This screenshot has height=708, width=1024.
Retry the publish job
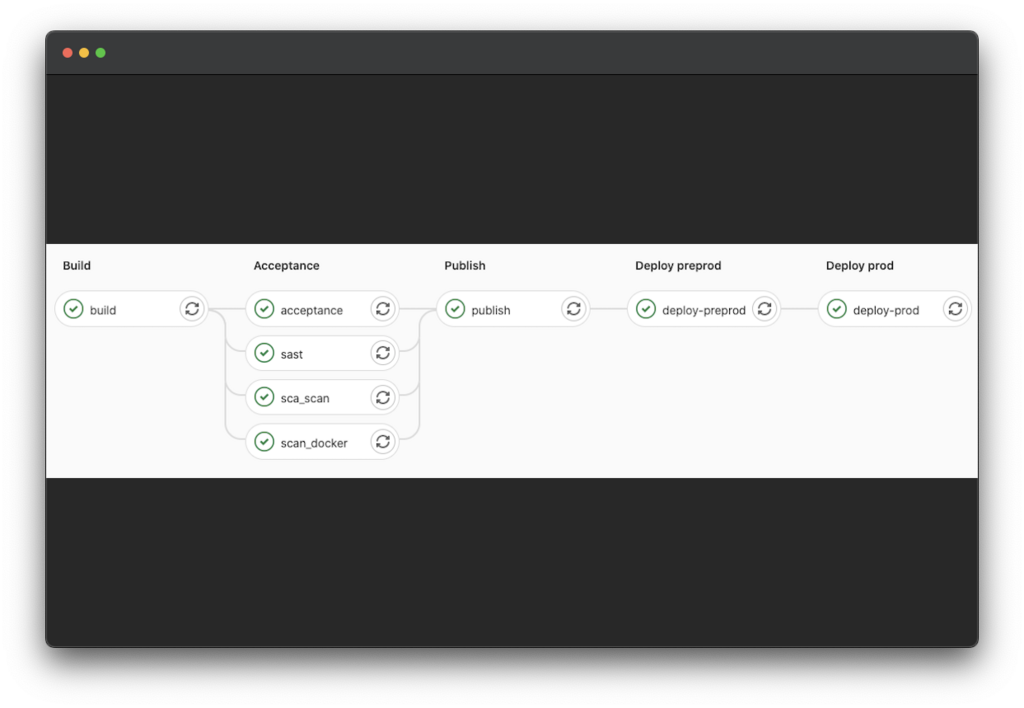tap(573, 309)
